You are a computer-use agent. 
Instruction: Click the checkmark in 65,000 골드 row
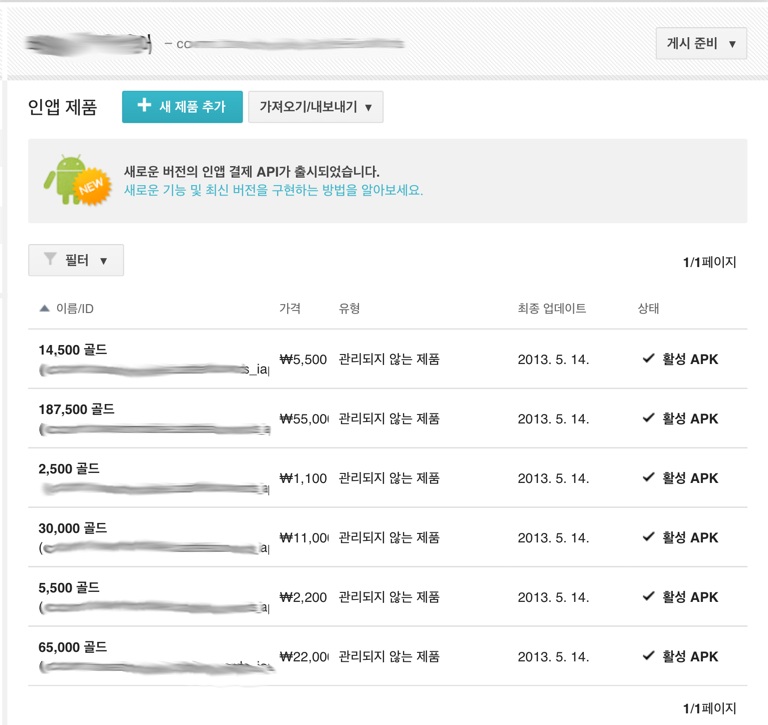649,656
